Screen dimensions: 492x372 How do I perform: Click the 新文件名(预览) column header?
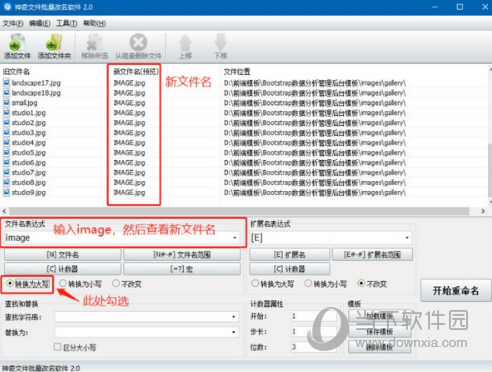(x=136, y=72)
